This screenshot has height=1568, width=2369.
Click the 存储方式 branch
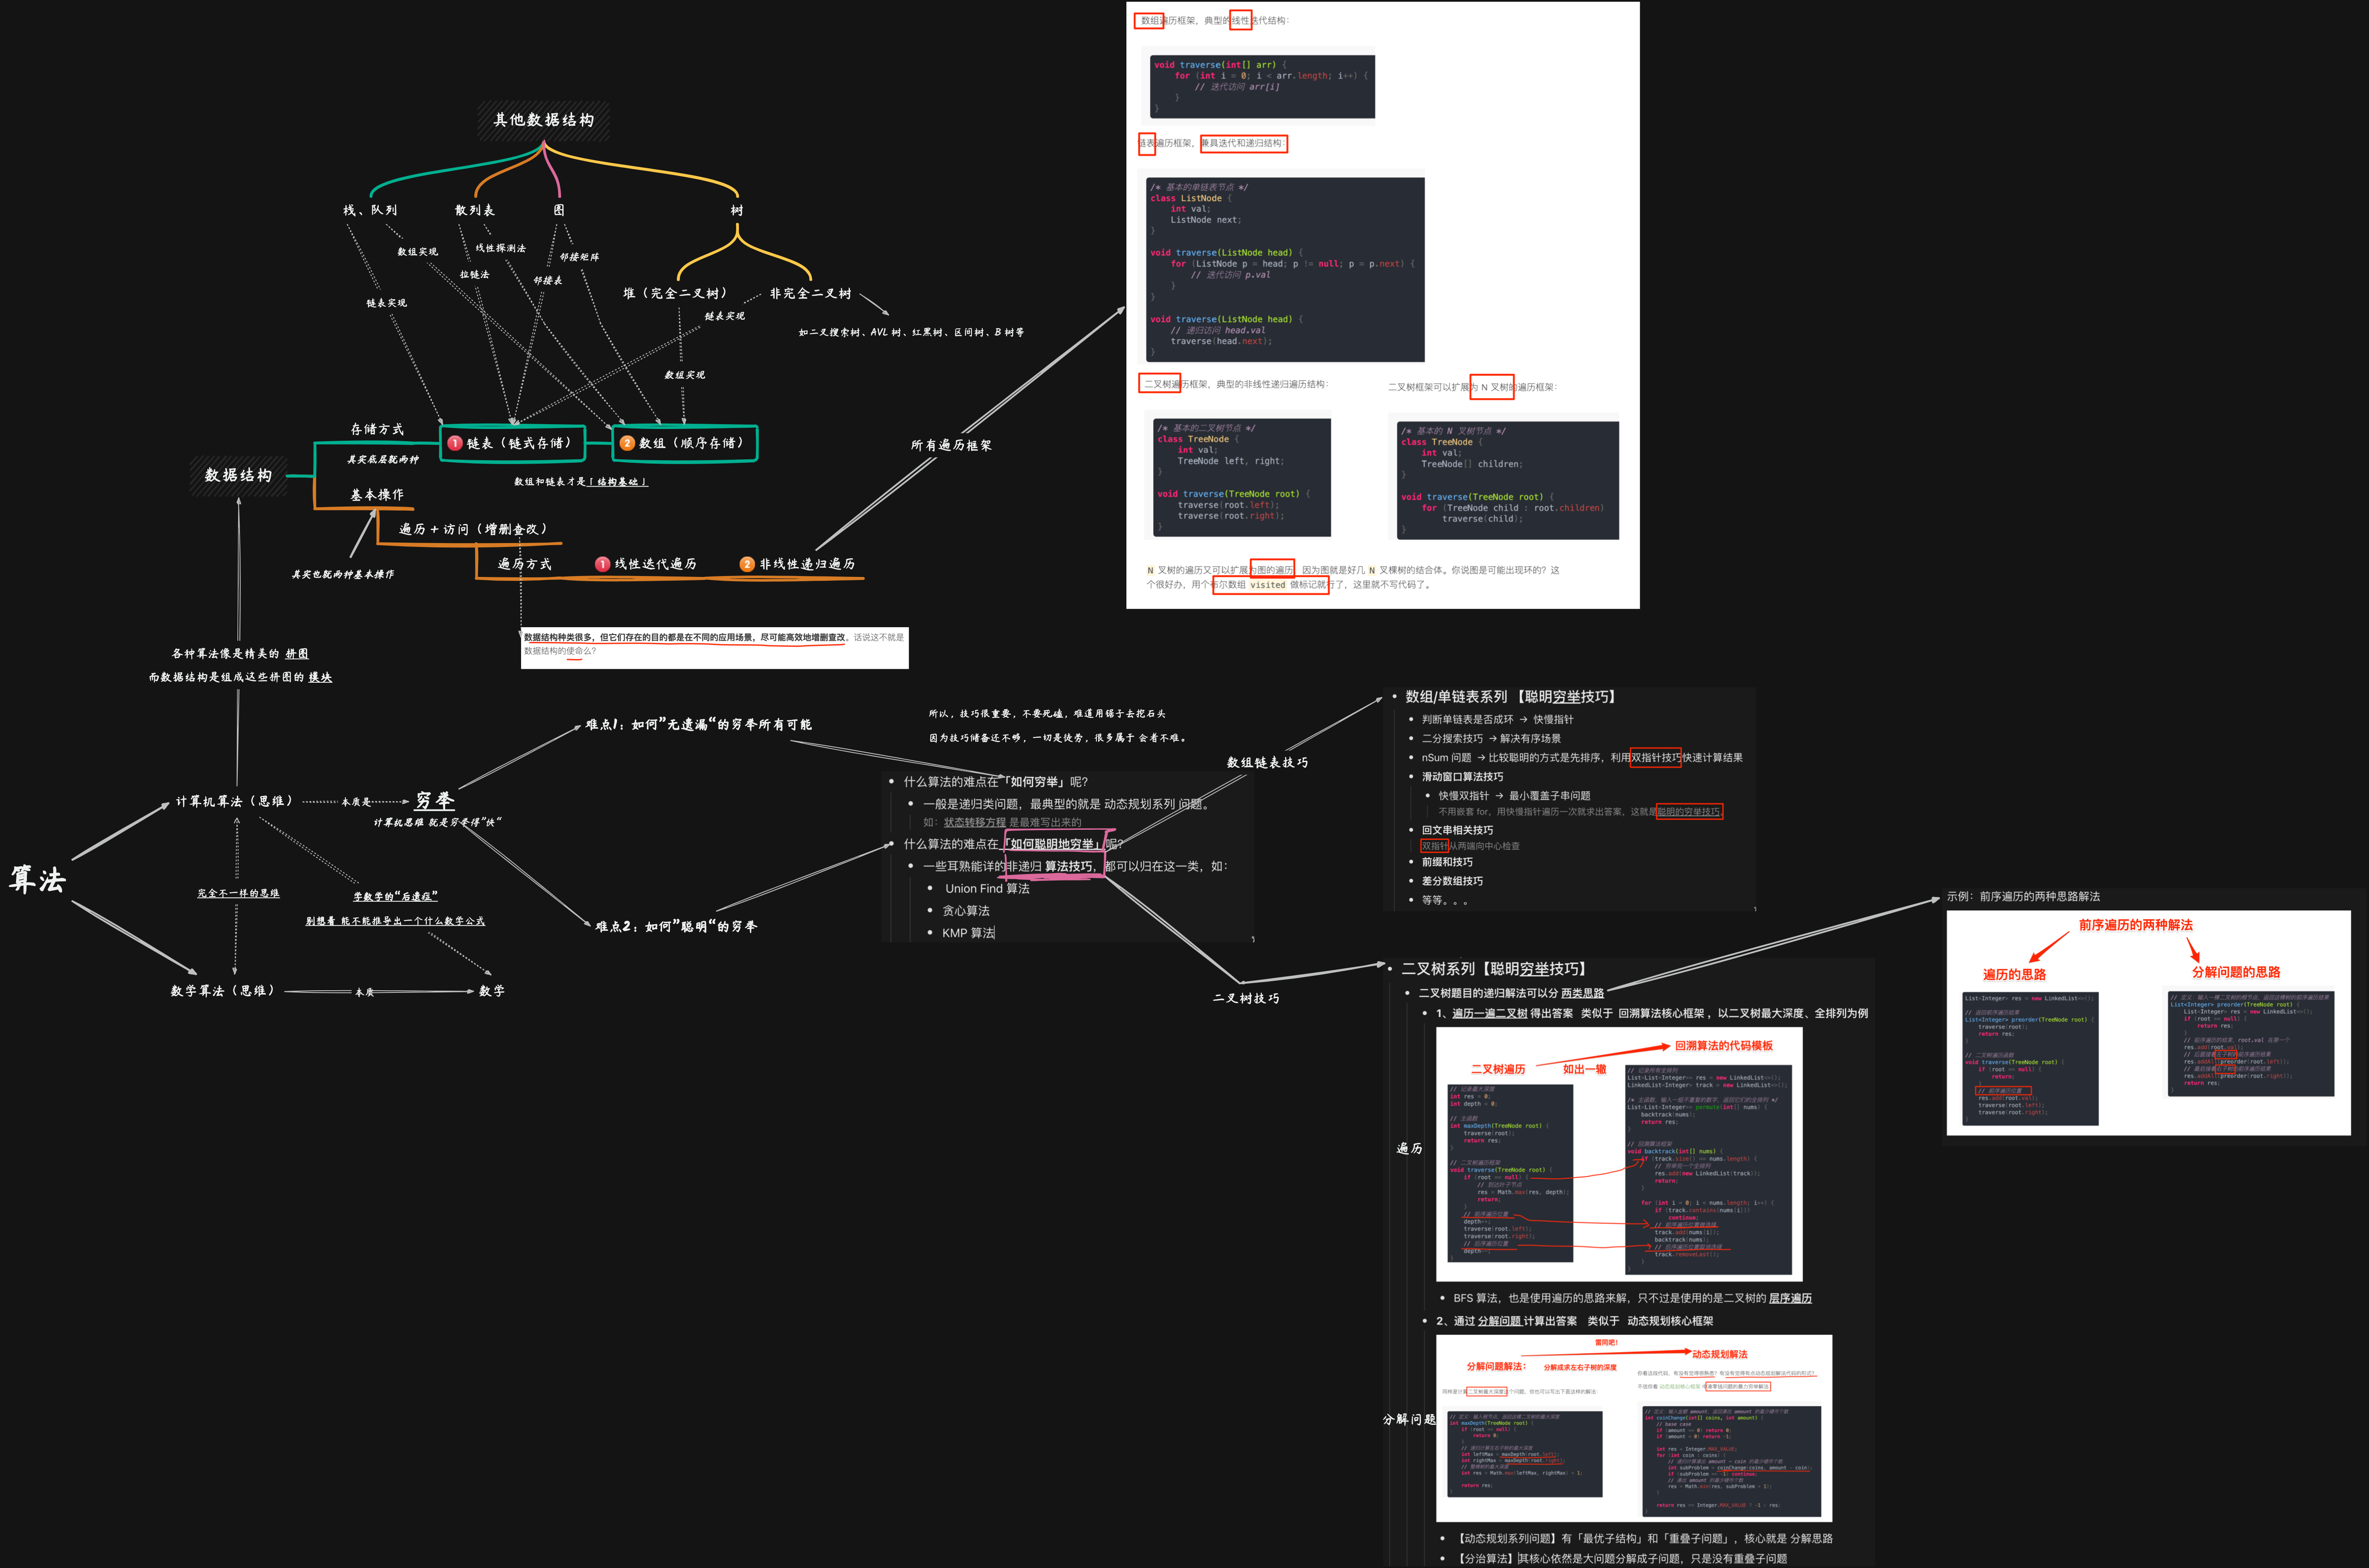[x=377, y=429]
